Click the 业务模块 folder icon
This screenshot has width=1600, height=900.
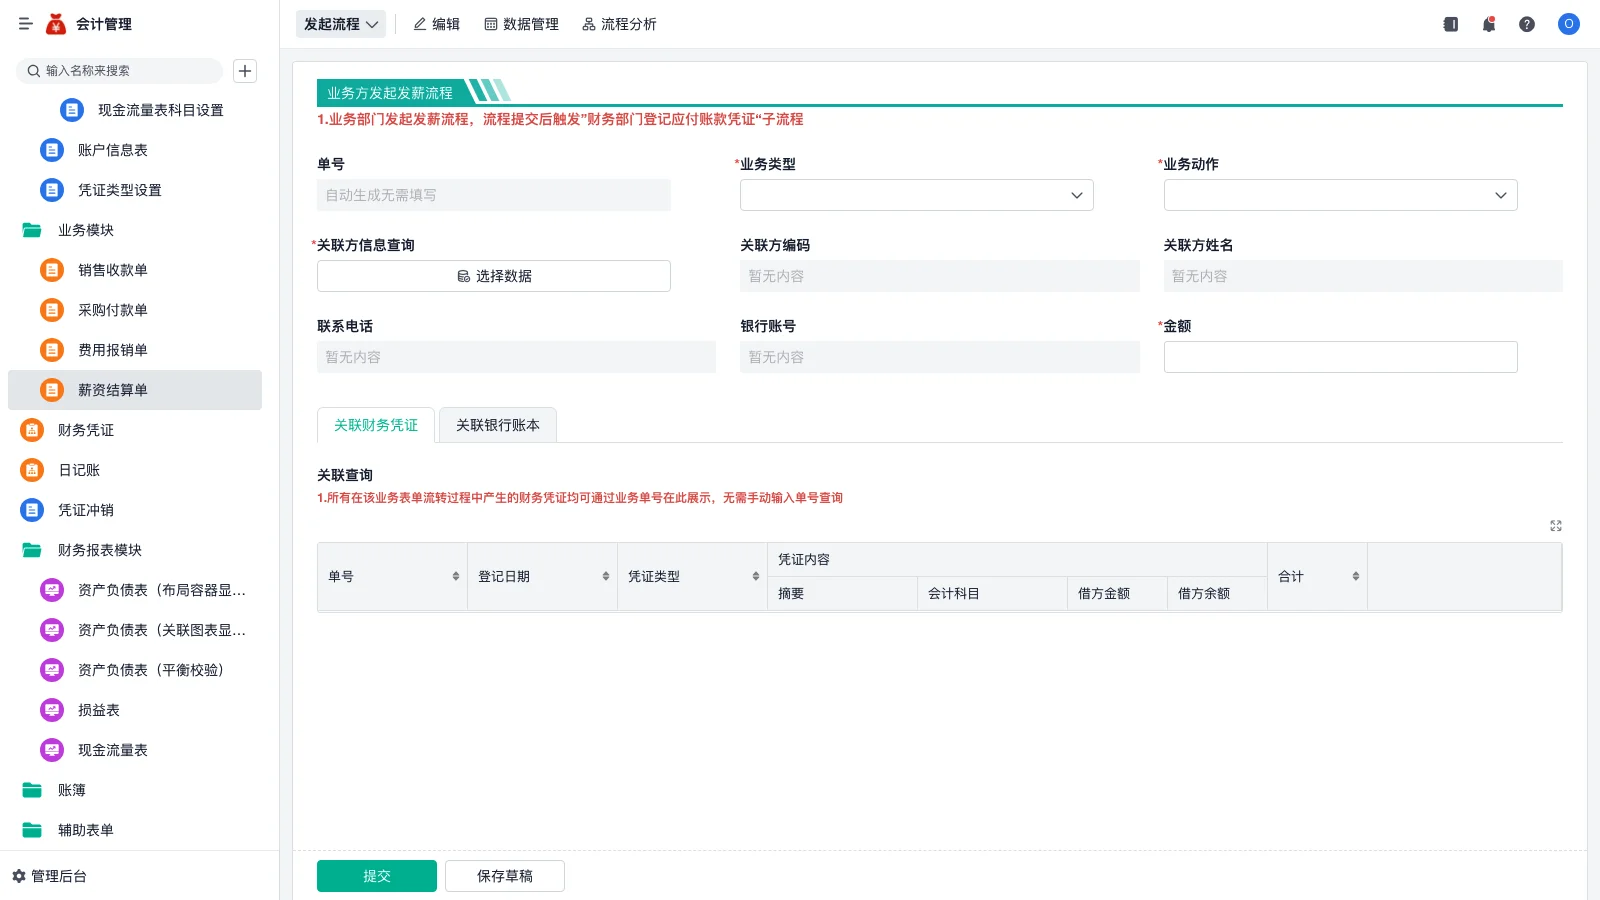(32, 230)
